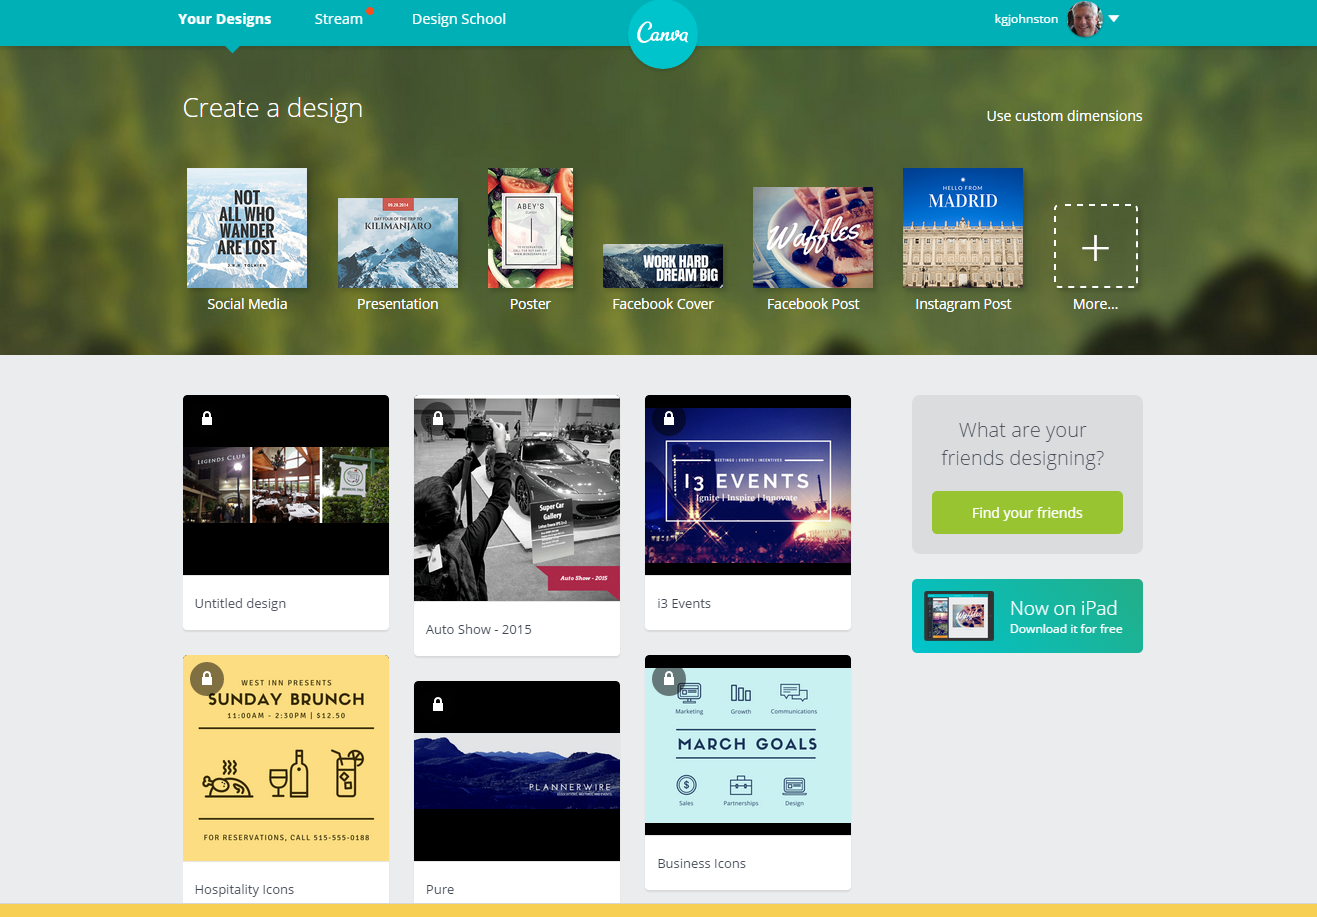Click the Find your friends button

click(x=1027, y=512)
